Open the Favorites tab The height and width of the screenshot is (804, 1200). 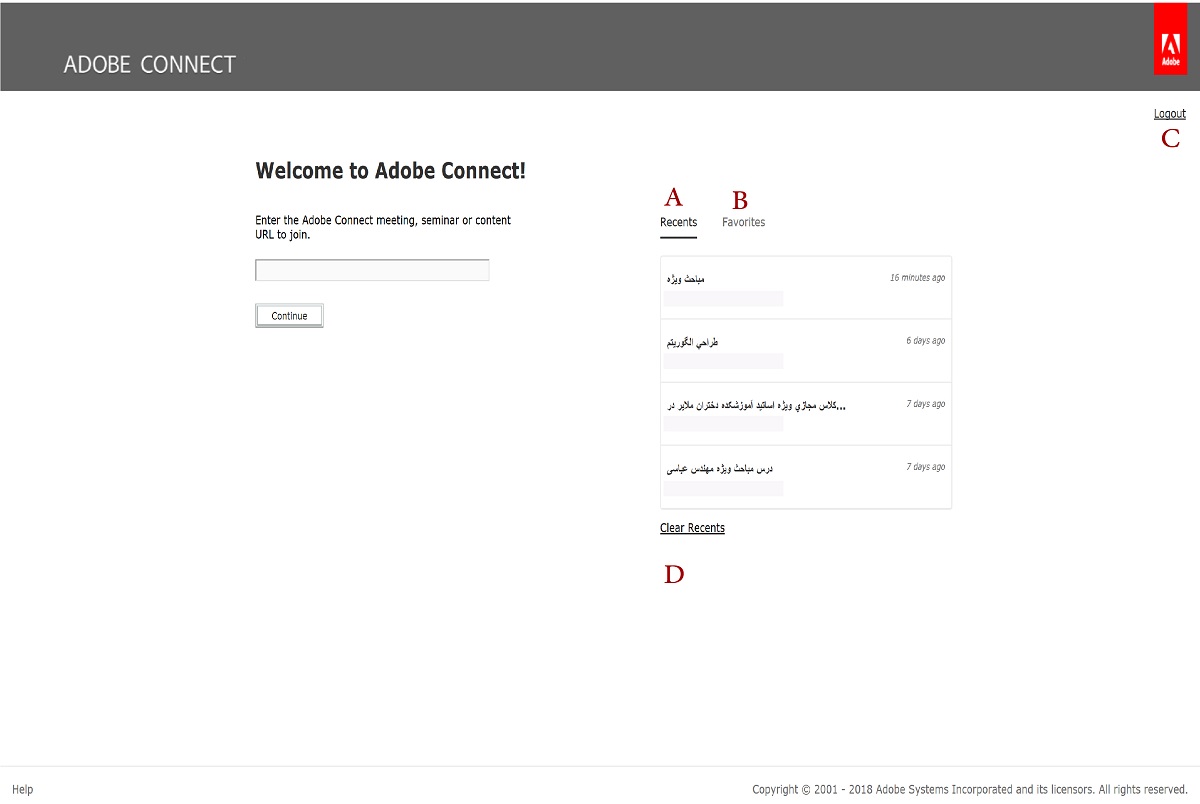tap(743, 222)
